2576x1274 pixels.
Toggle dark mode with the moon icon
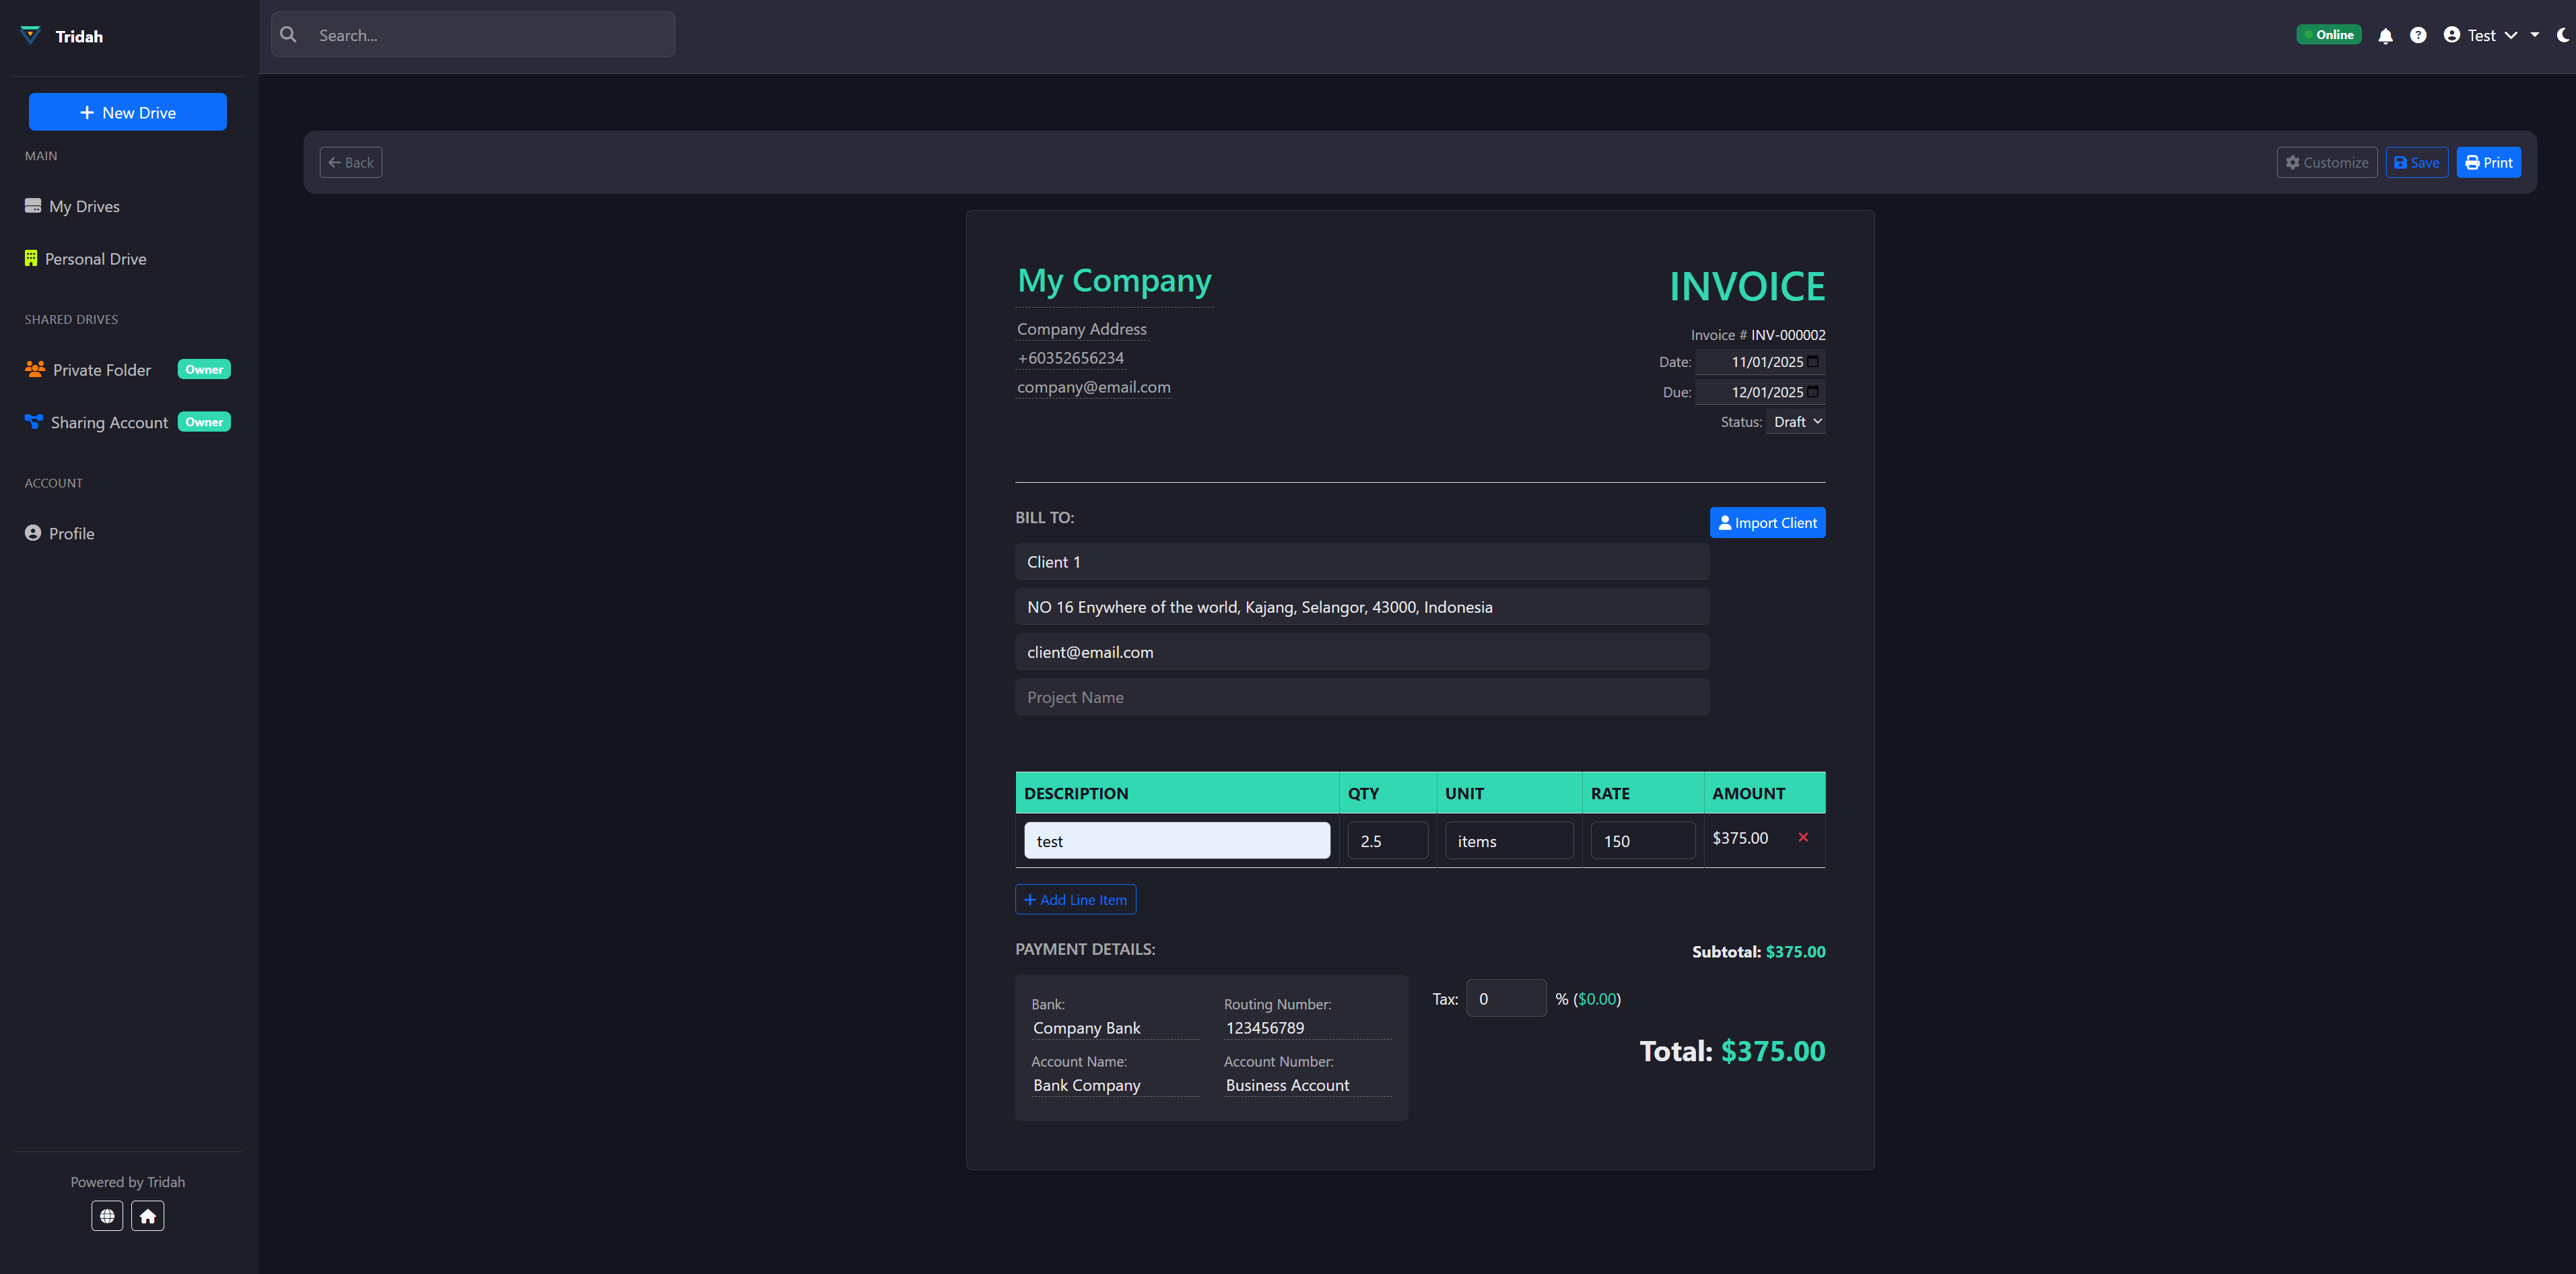click(x=2563, y=34)
